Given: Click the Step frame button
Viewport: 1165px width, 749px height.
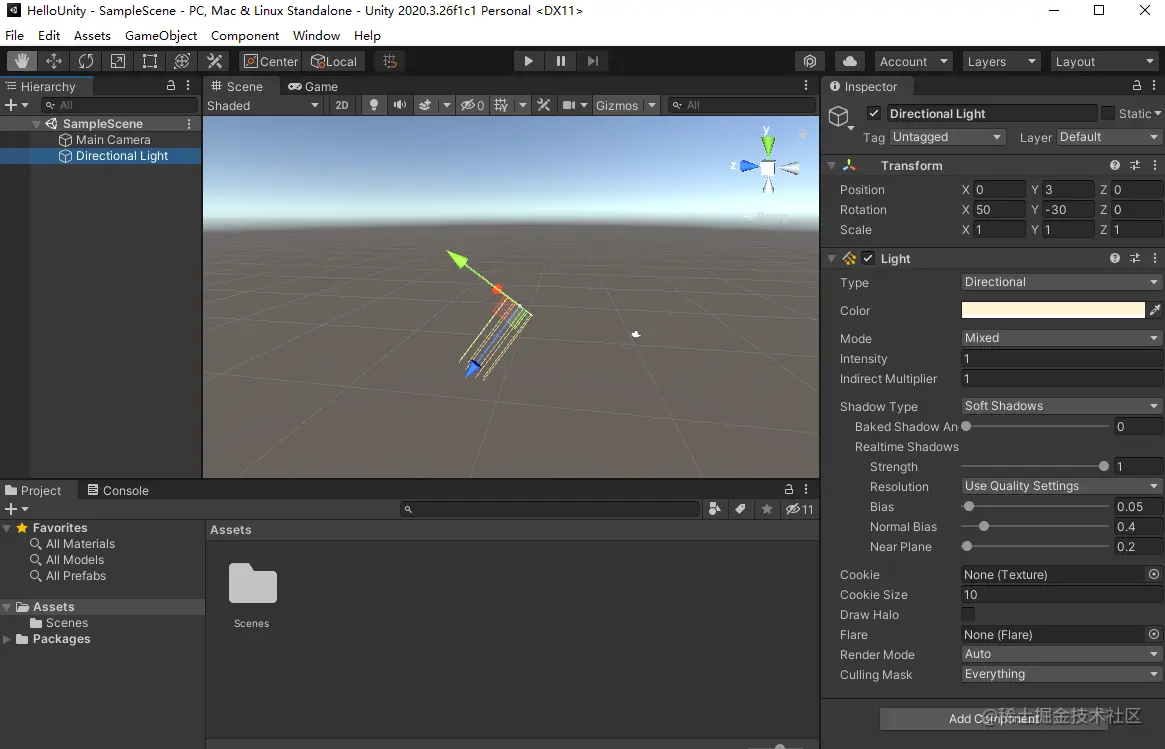Looking at the screenshot, I should coord(592,61).
